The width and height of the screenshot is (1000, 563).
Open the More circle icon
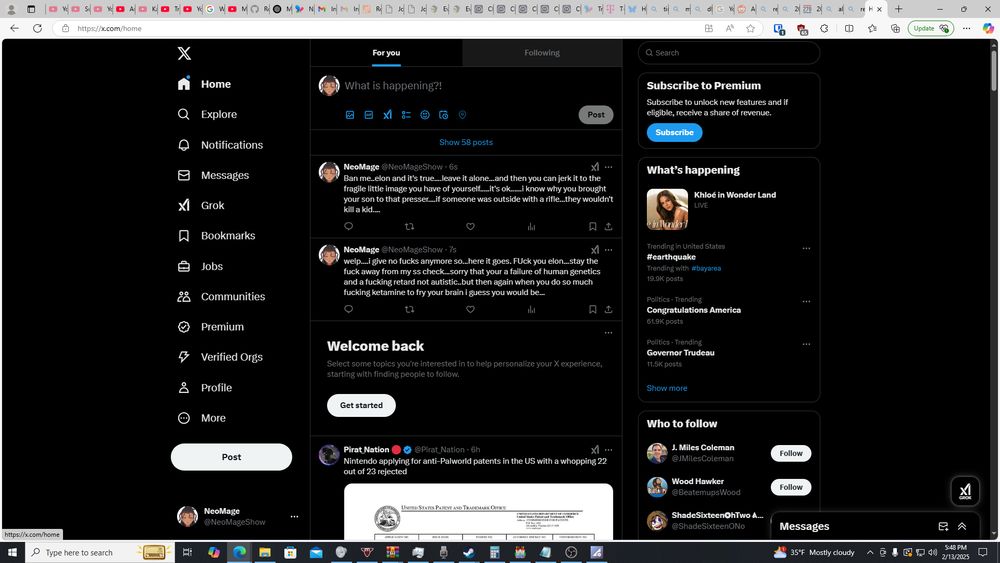click(x=184, y=418)
